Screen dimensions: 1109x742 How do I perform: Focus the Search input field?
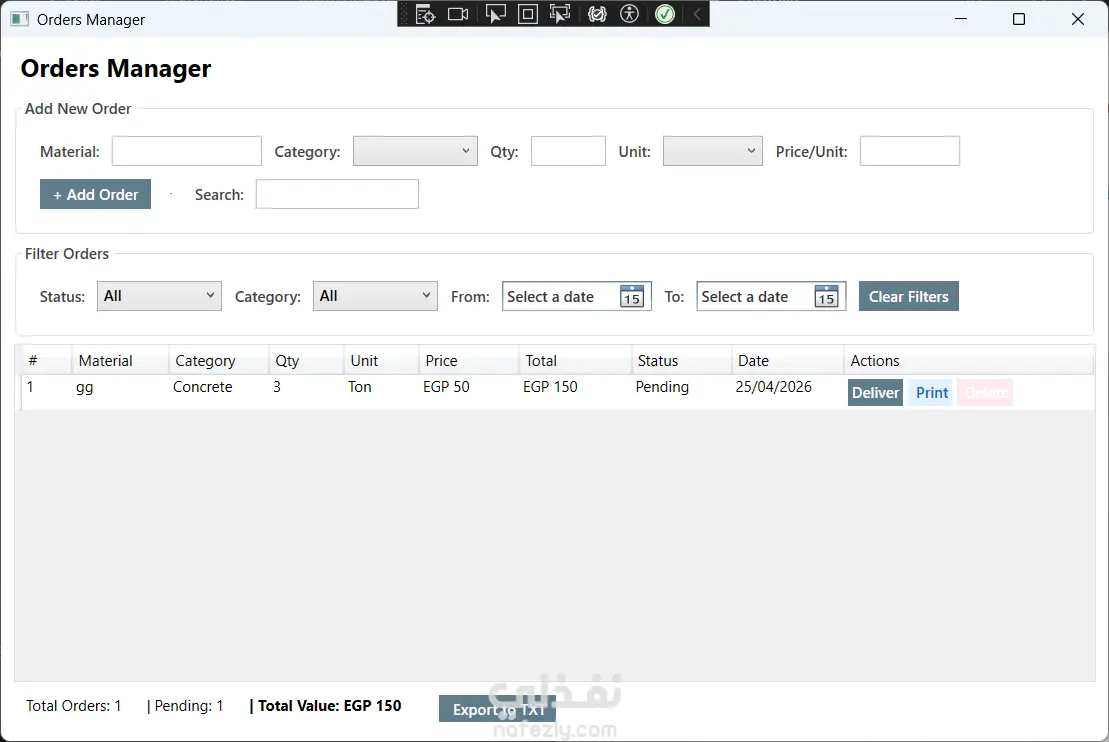[x=337, y=194]
